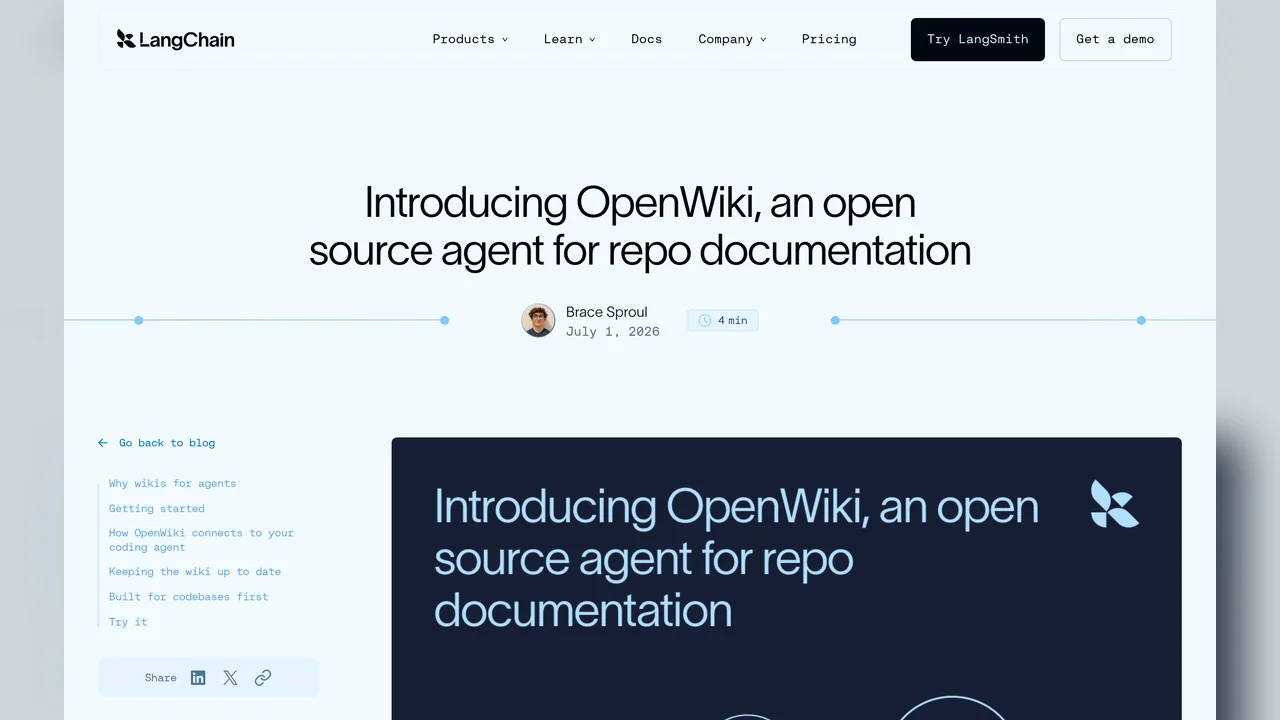Click the LangChain logo in the header
Viewport: 1280px width, 720px height.
pyautogui.click(x=175, y=39)
